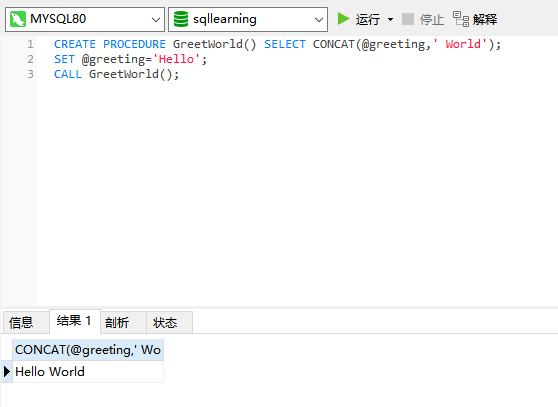The width and height of the screenshot is (558, 407).
Task: Click the CONCAT(@greeting result column header
Action: coord(88,350)
